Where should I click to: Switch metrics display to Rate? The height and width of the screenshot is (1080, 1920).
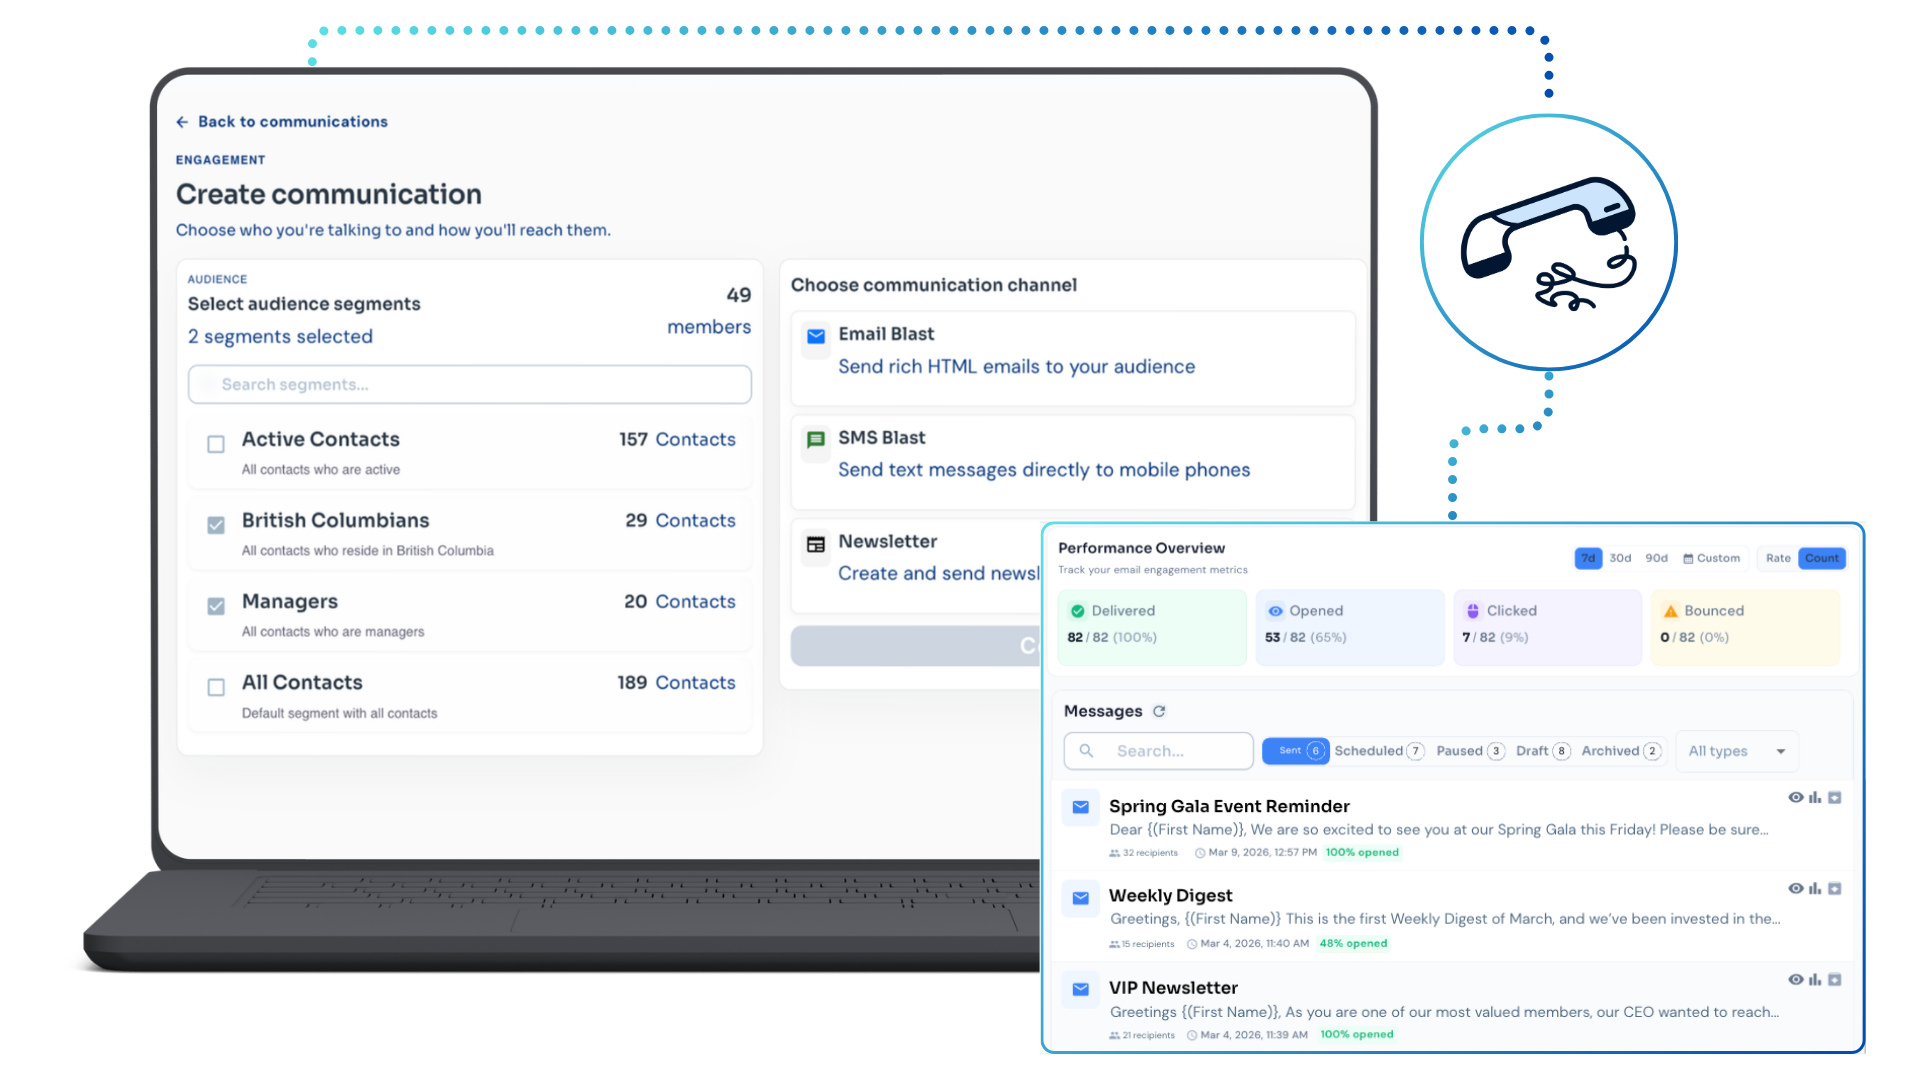(1777, 558)
